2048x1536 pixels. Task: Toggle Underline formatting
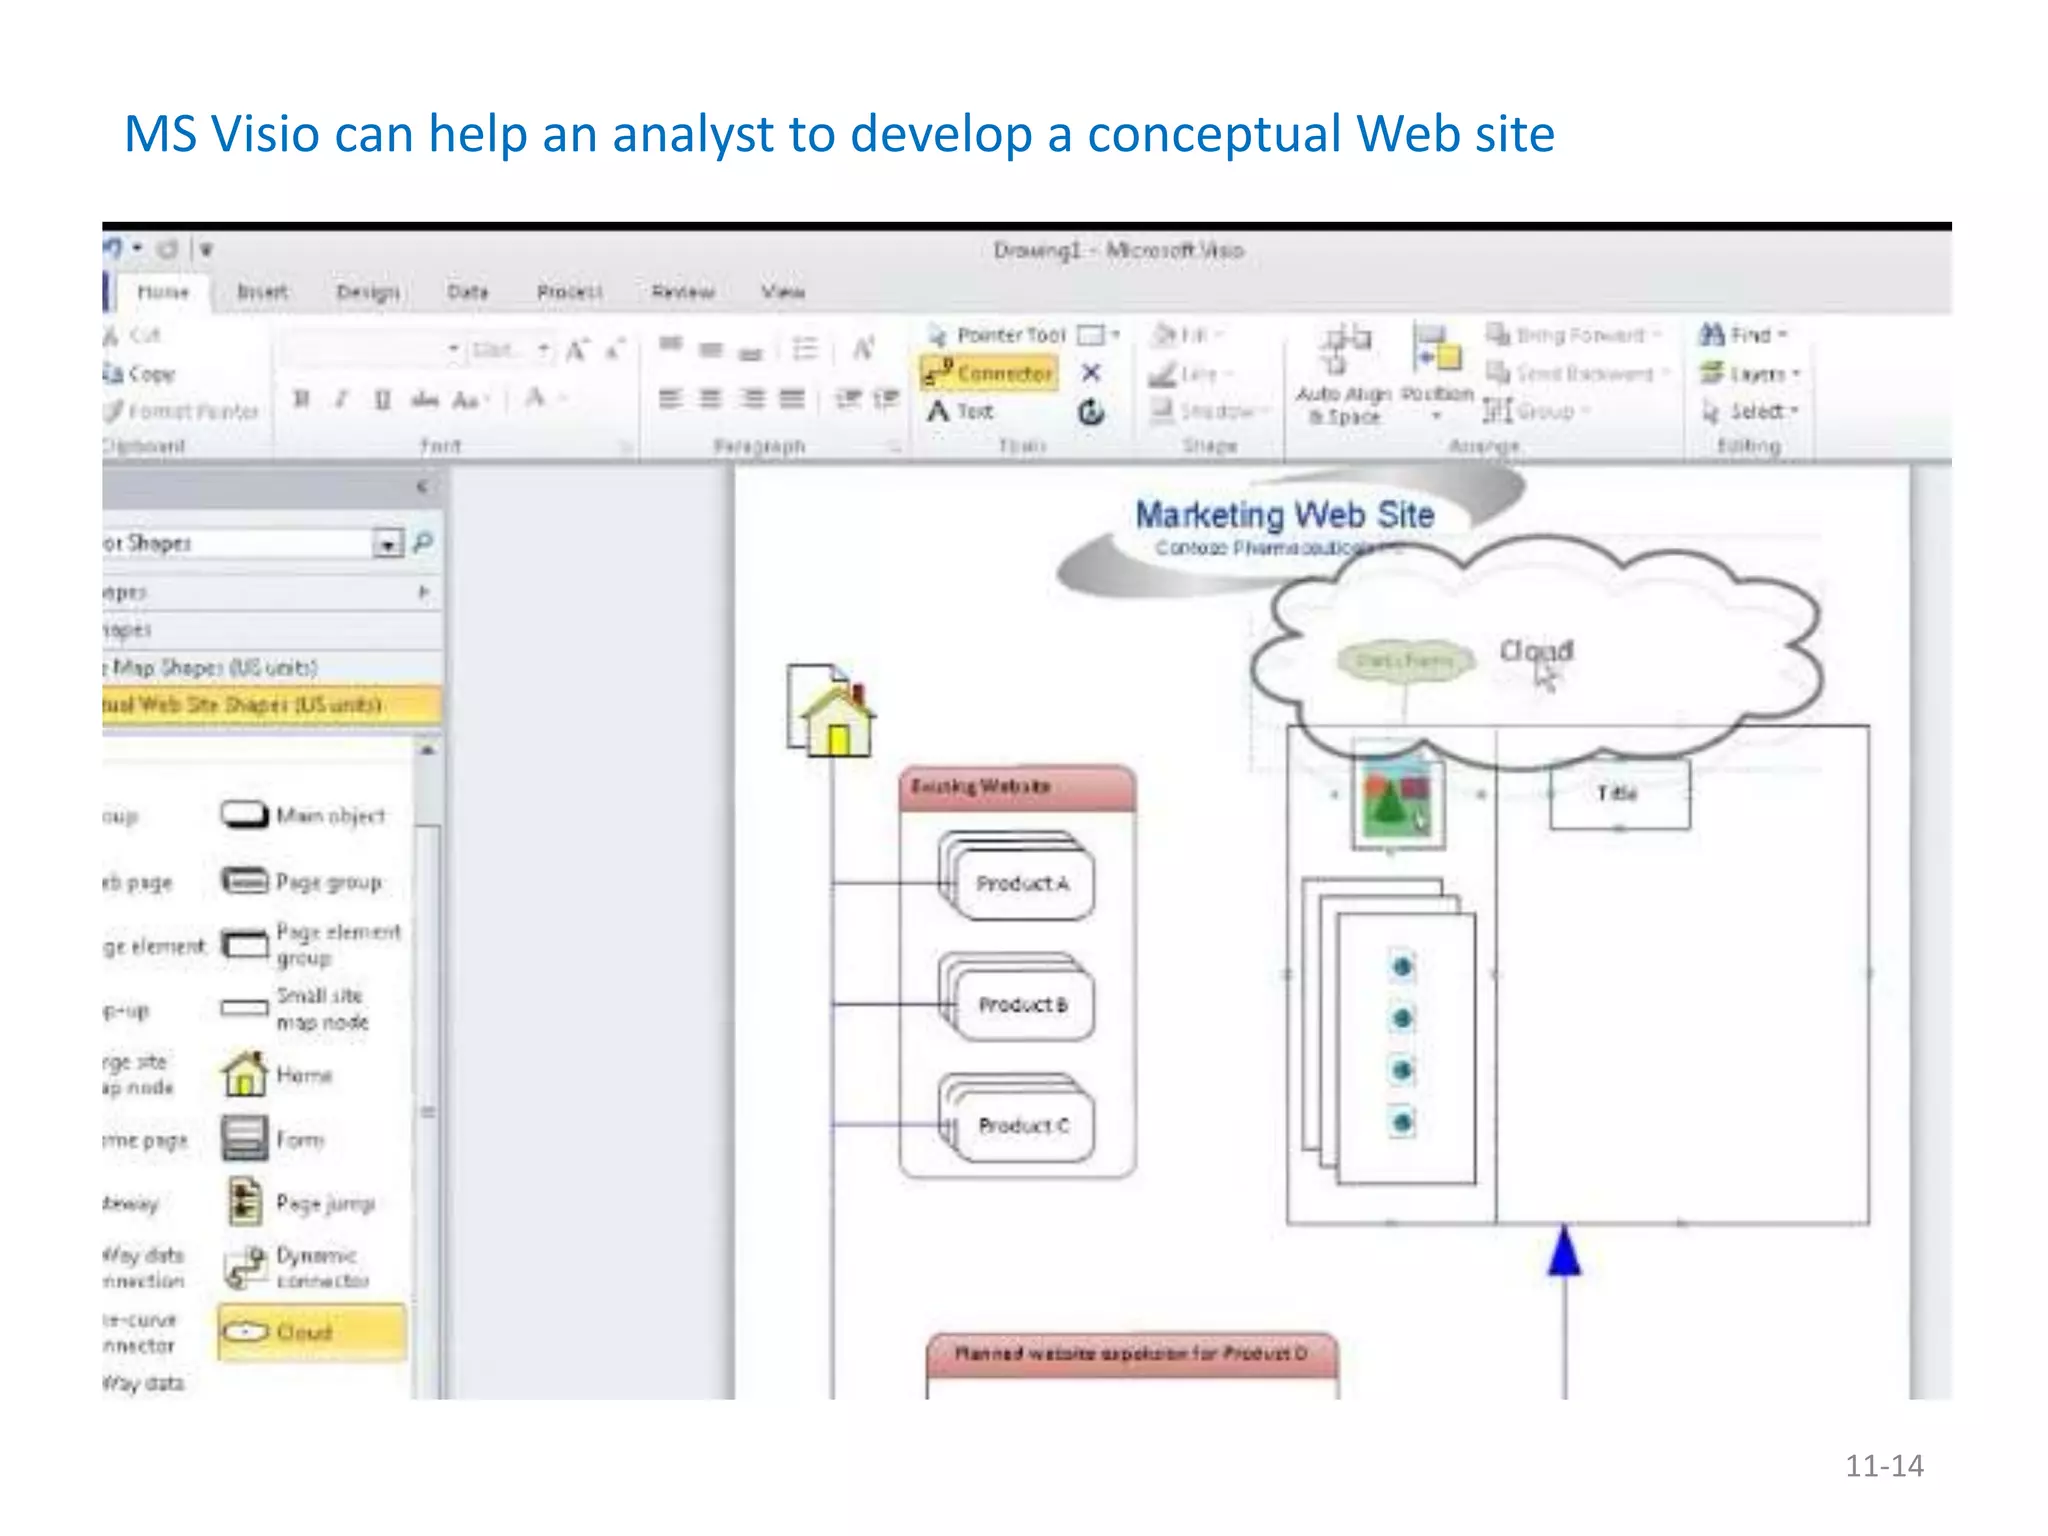pos(382,399)
